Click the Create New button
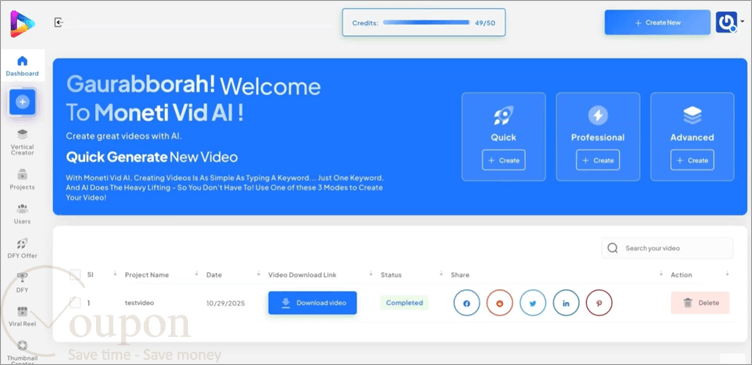The image size is (752, 365). pyautogui.click(x=657, y=23)
